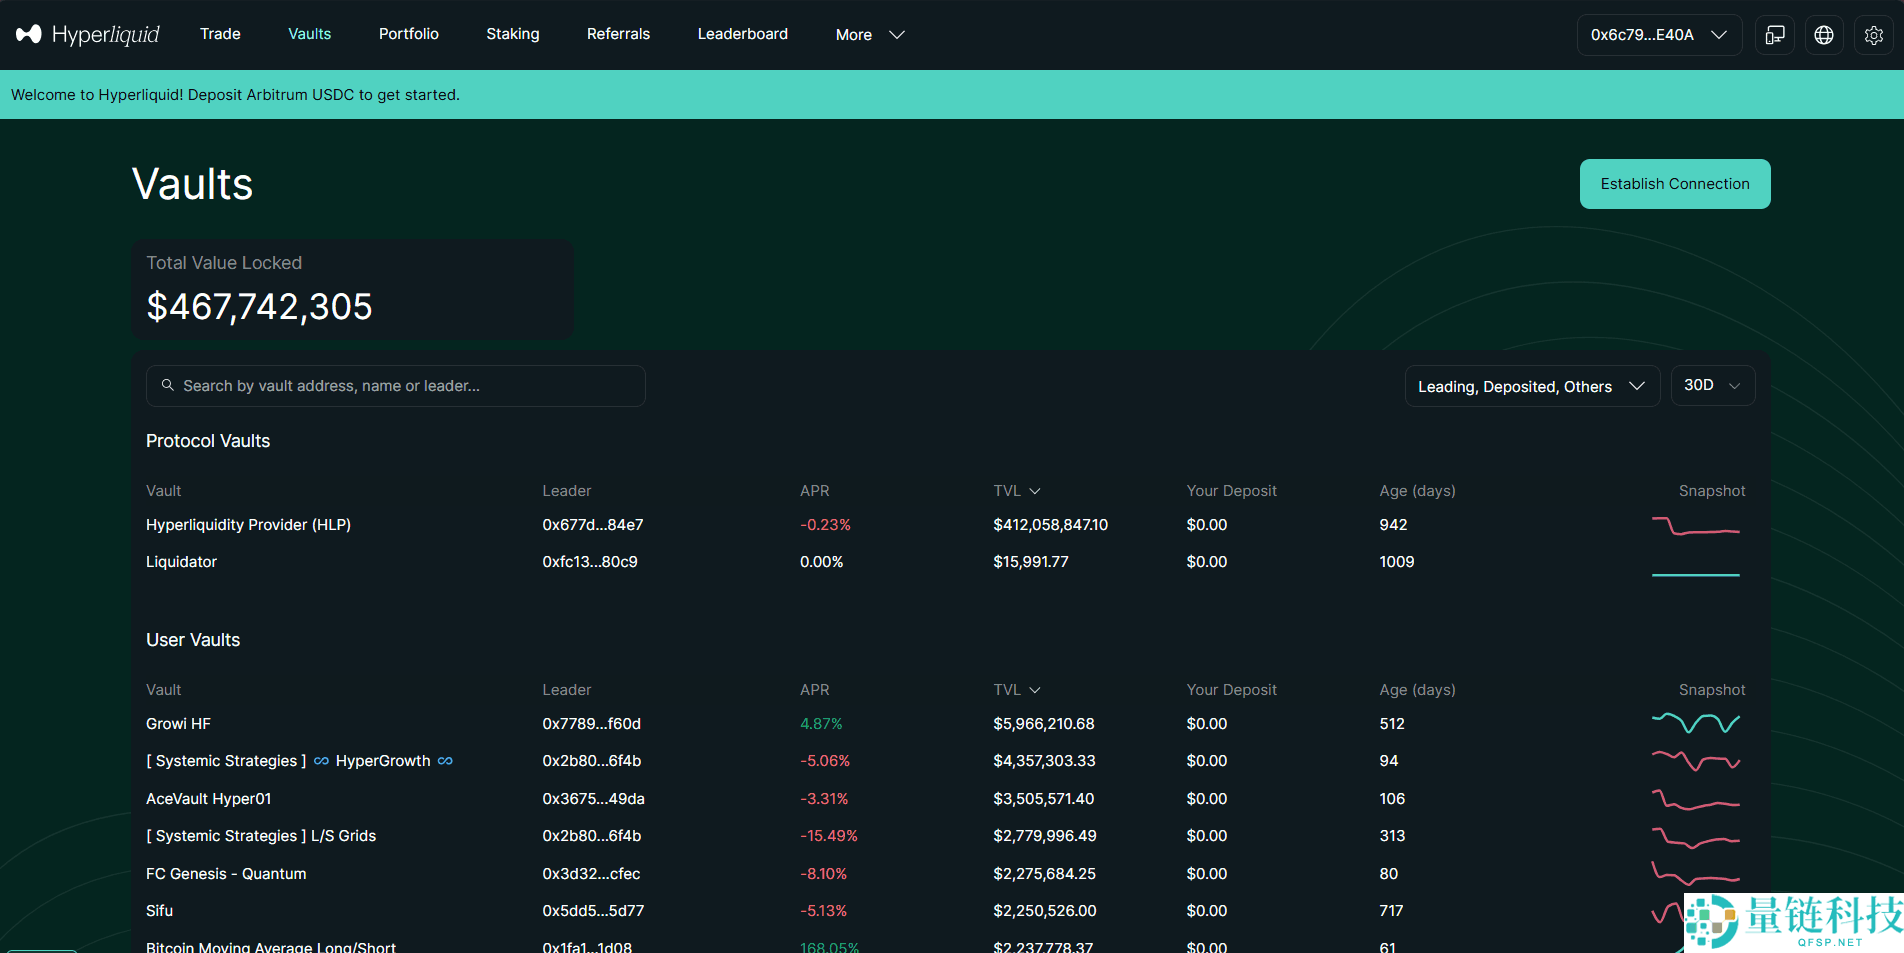
Task: View L/S Grids snapshot chart
Action: pos(1695,837)
